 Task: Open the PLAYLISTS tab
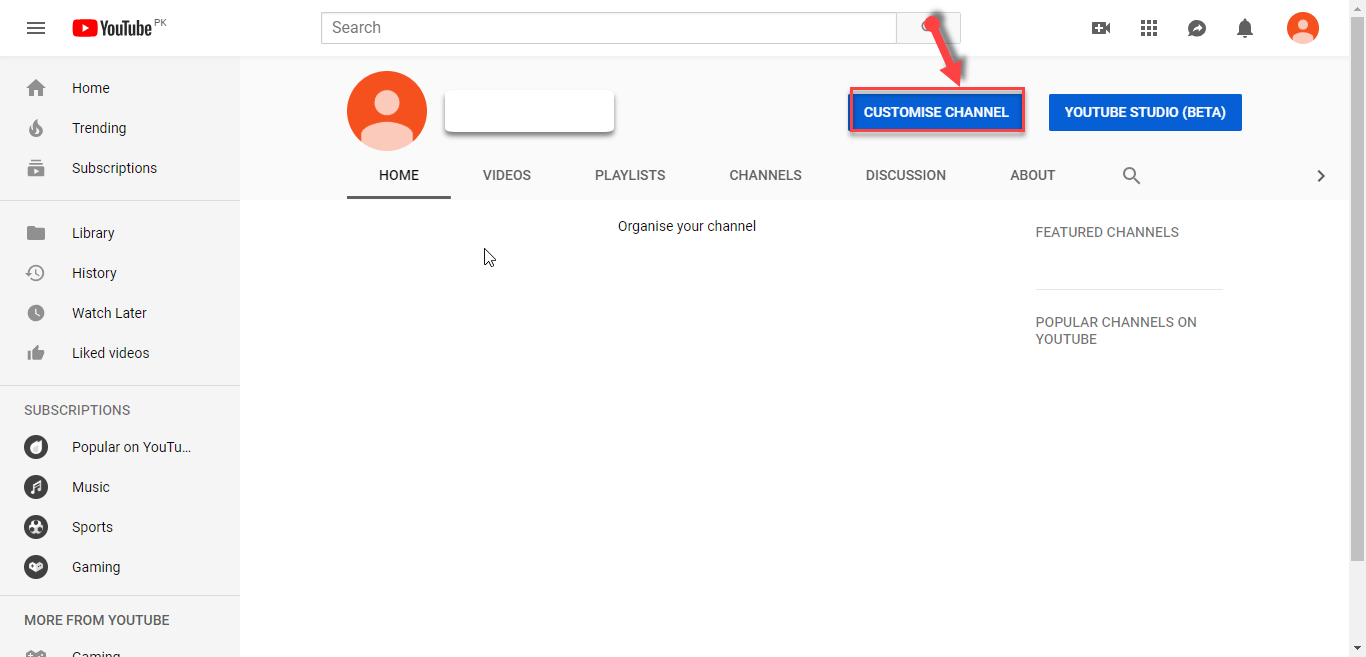coord(629,175)
